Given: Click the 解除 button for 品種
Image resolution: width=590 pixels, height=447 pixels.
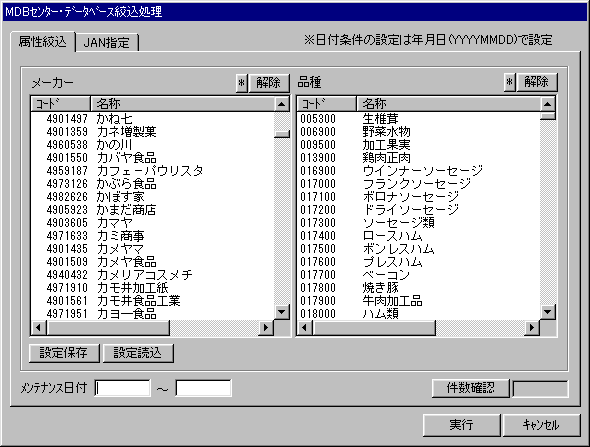Looking at the screenshot, I should pos(537,82).
